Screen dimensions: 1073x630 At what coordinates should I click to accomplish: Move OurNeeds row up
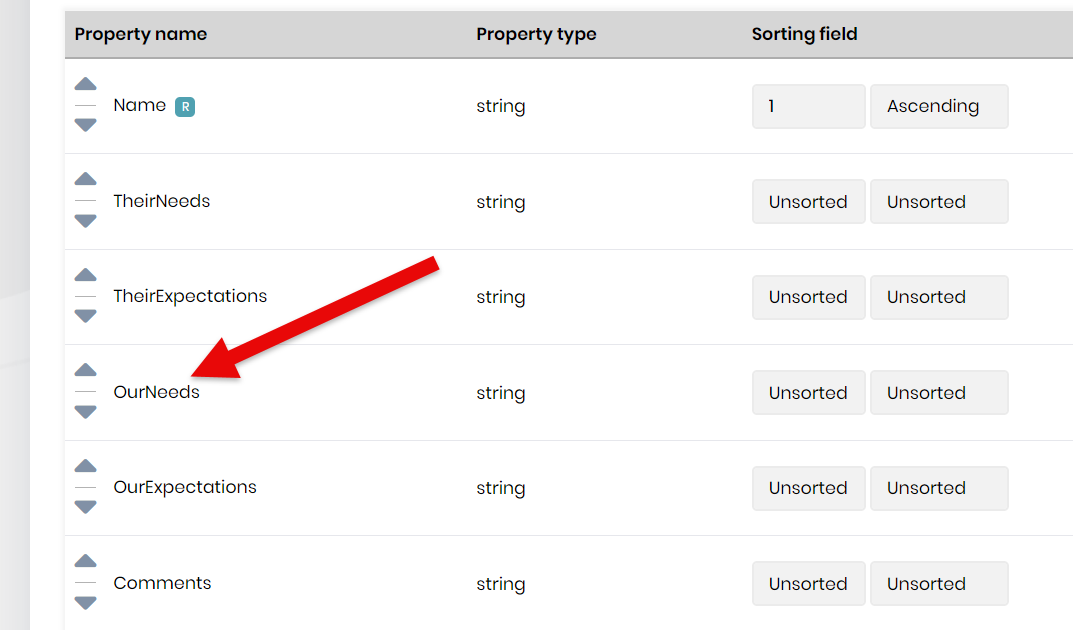pos(86,371)
